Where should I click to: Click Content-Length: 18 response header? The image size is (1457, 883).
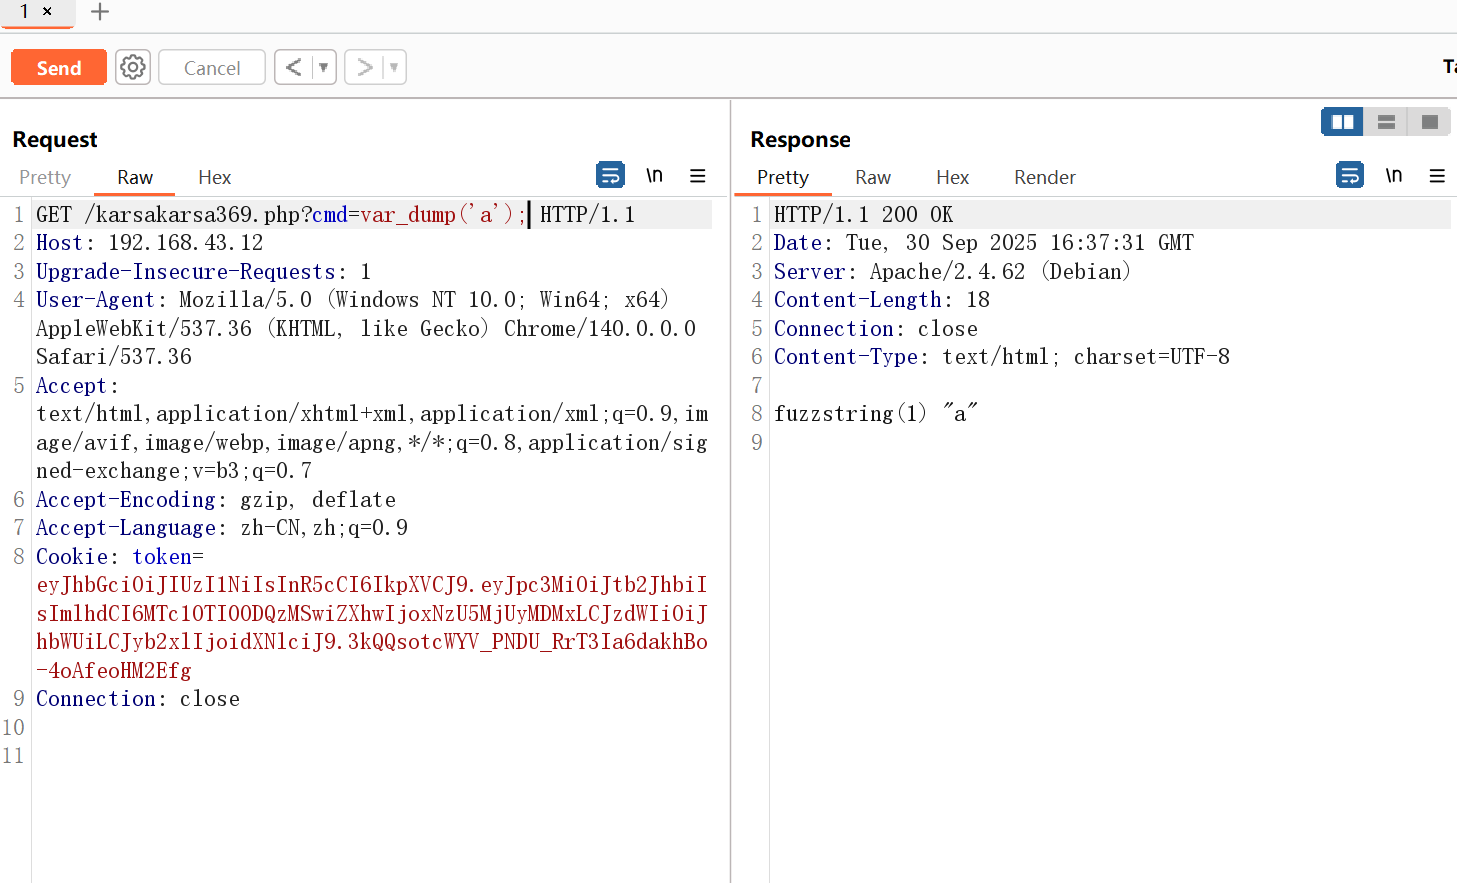[882, 300]
